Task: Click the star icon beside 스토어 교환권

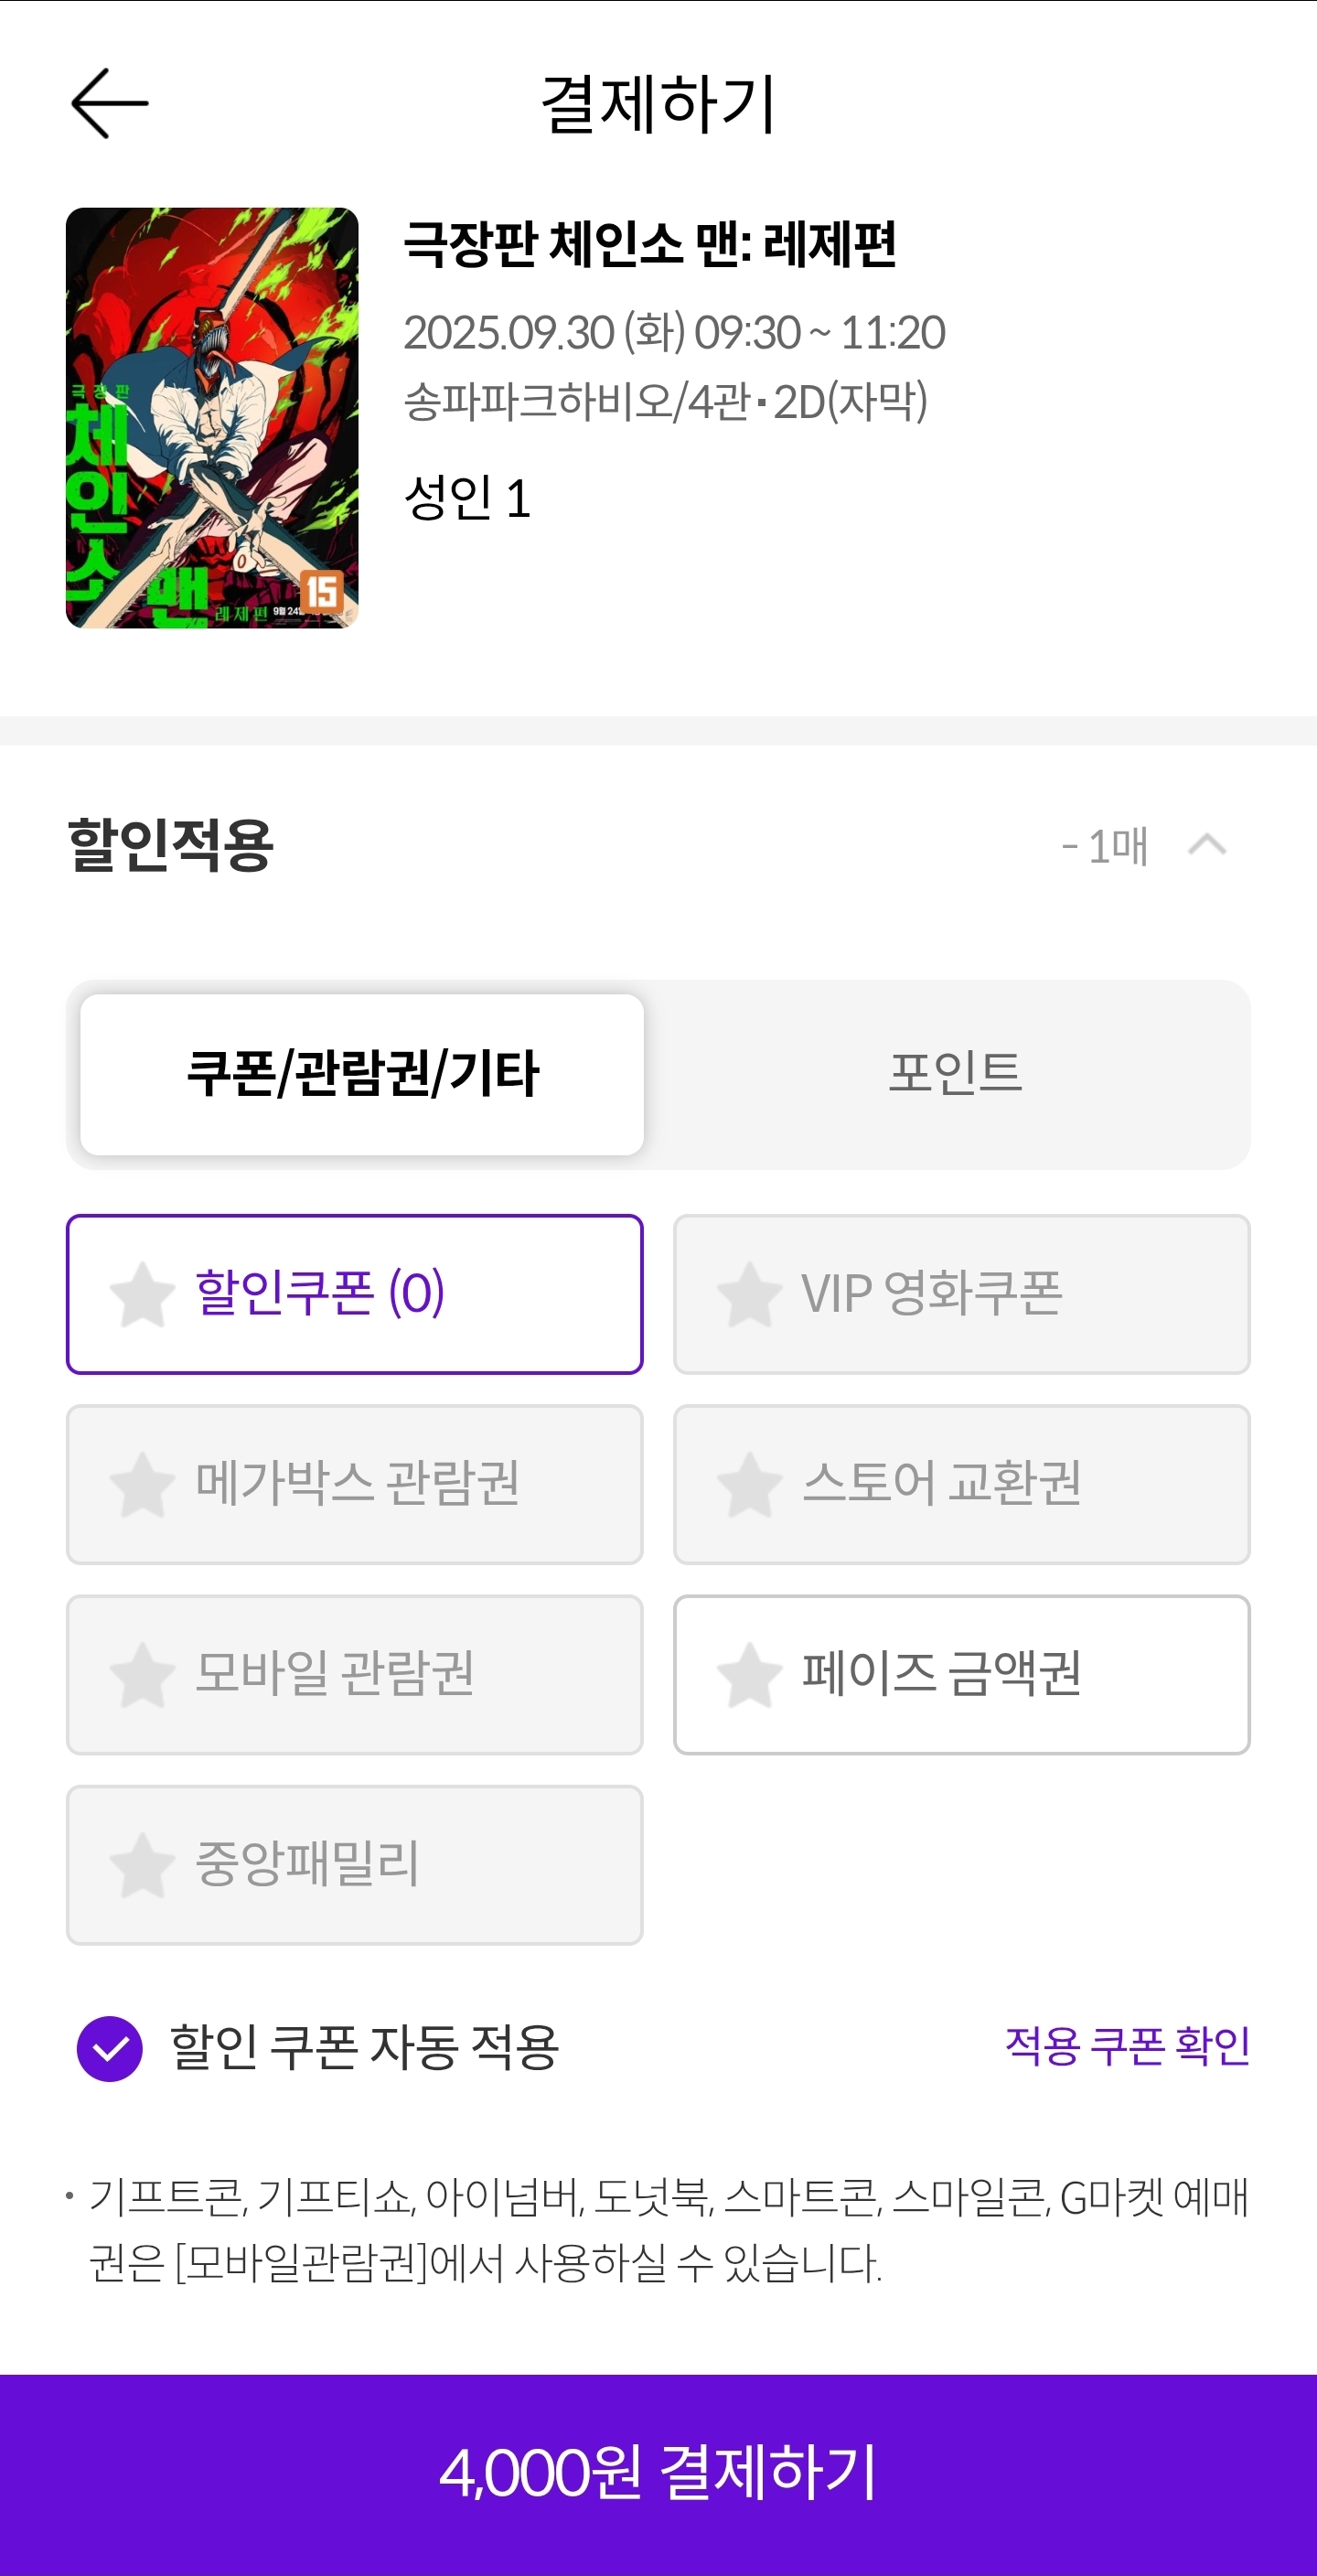Action: [749, 1484]
